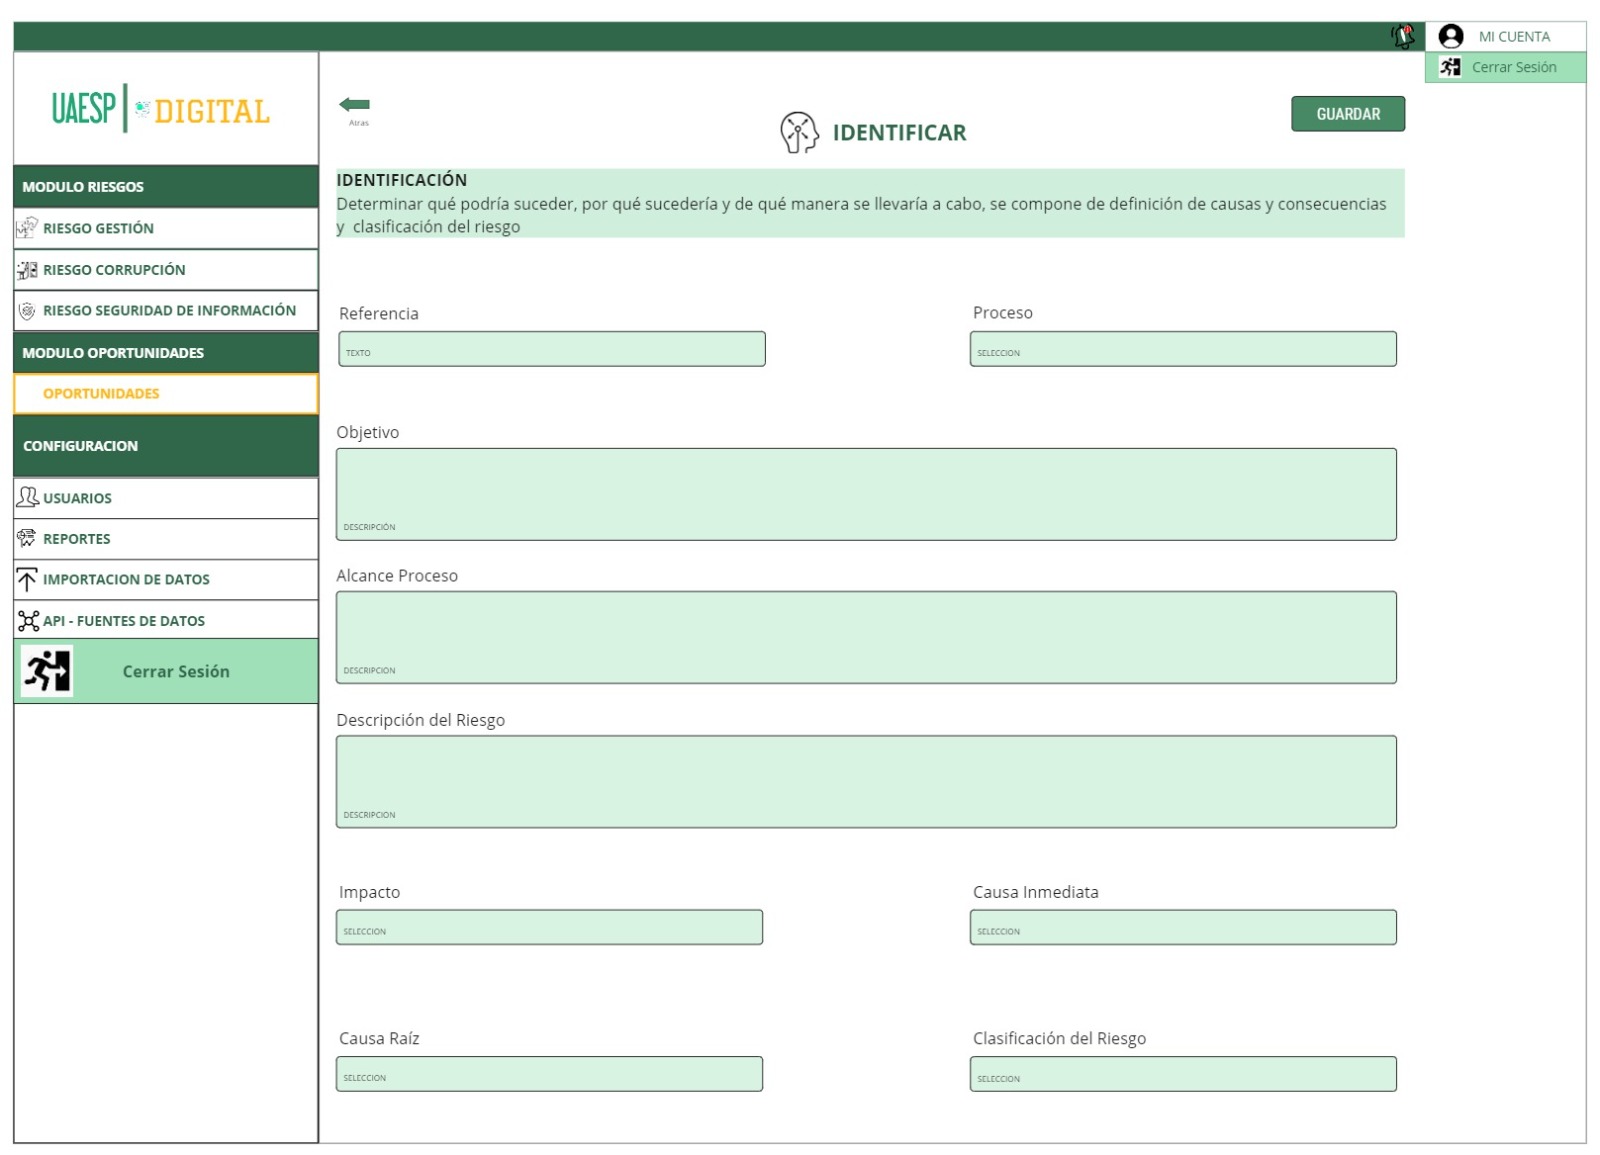The width and height of the screenshot is (1600, 1155).
Task: Click the user avatar icon by Mi Cuenta
Action: click(x=1451, y=37)
